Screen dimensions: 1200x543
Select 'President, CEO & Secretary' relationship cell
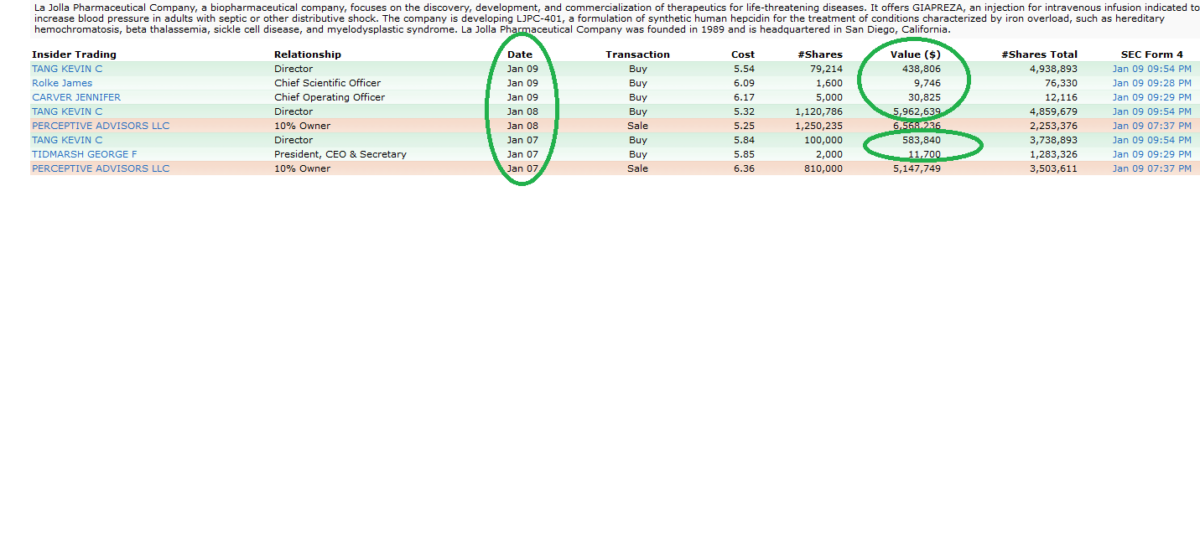point(340,154)
